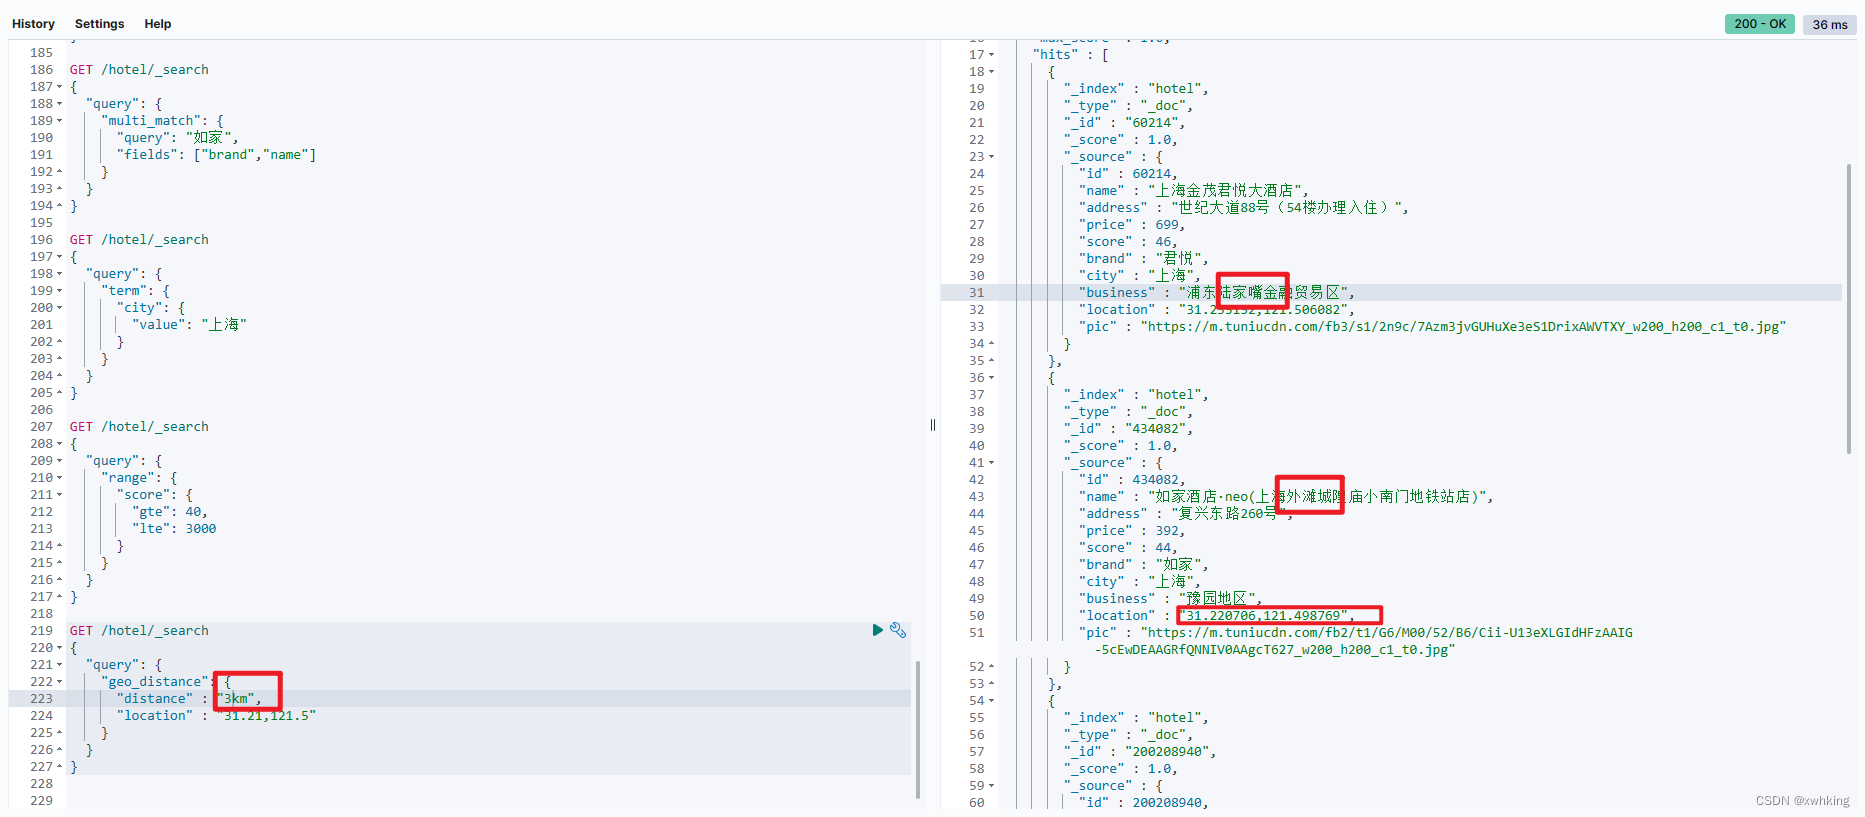Click the "price": 699 line
The width and height of the screenshot is (1865, 817).
click(1132, 225)
